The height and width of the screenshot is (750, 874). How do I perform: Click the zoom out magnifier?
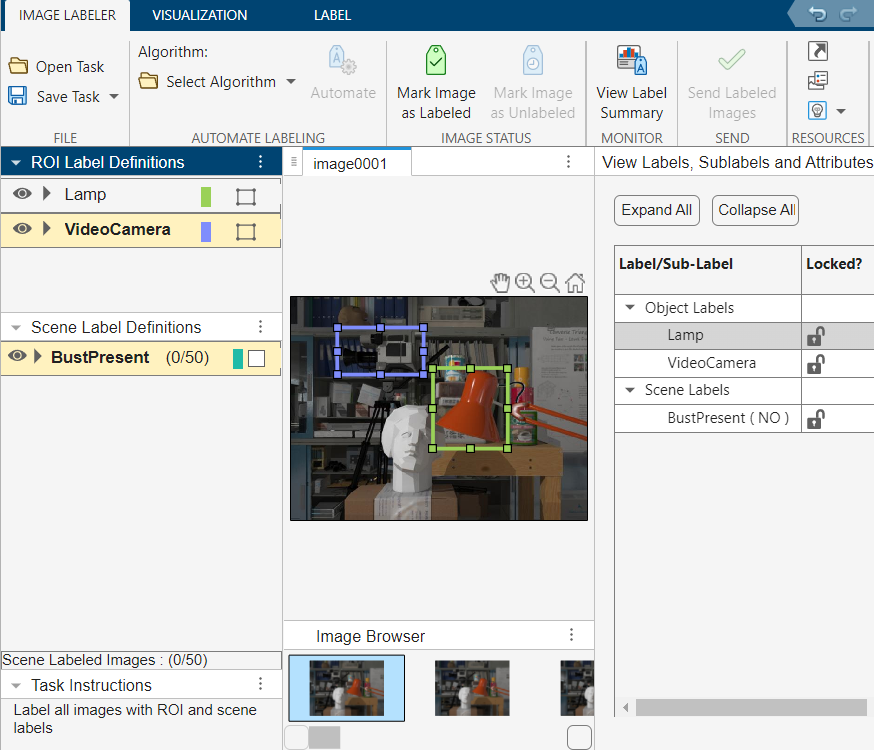550,283
